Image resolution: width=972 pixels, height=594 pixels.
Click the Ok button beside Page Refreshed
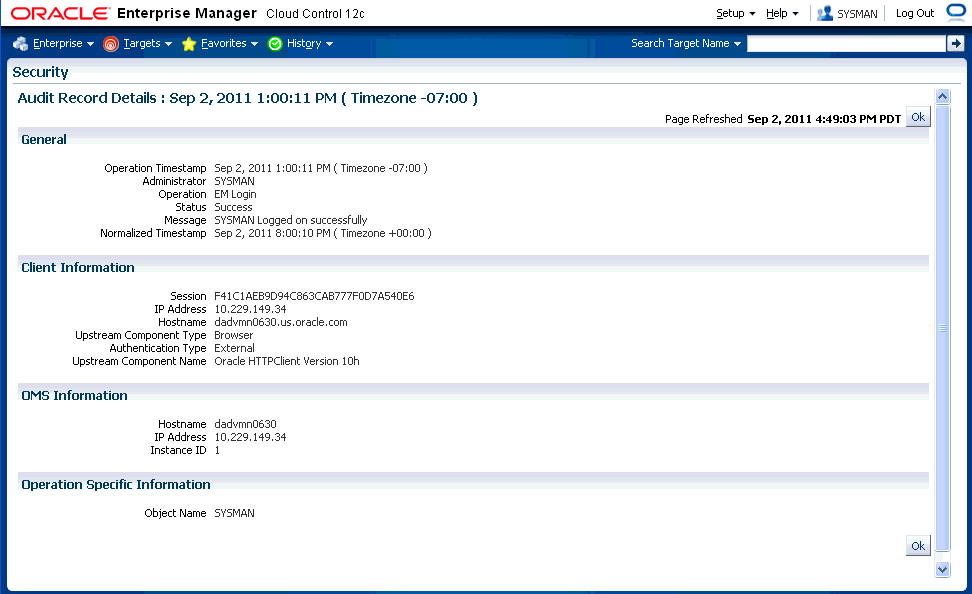click(x=918, y=117)
